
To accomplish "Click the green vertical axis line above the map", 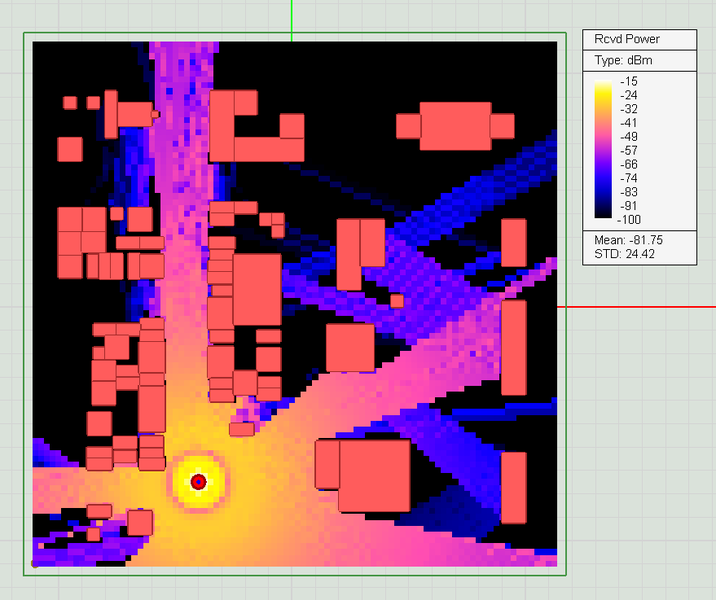I will tap(292, 18).
